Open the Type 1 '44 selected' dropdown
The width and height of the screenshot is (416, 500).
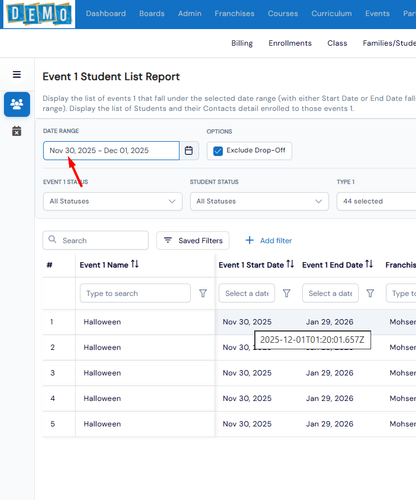tap(376, 201)
